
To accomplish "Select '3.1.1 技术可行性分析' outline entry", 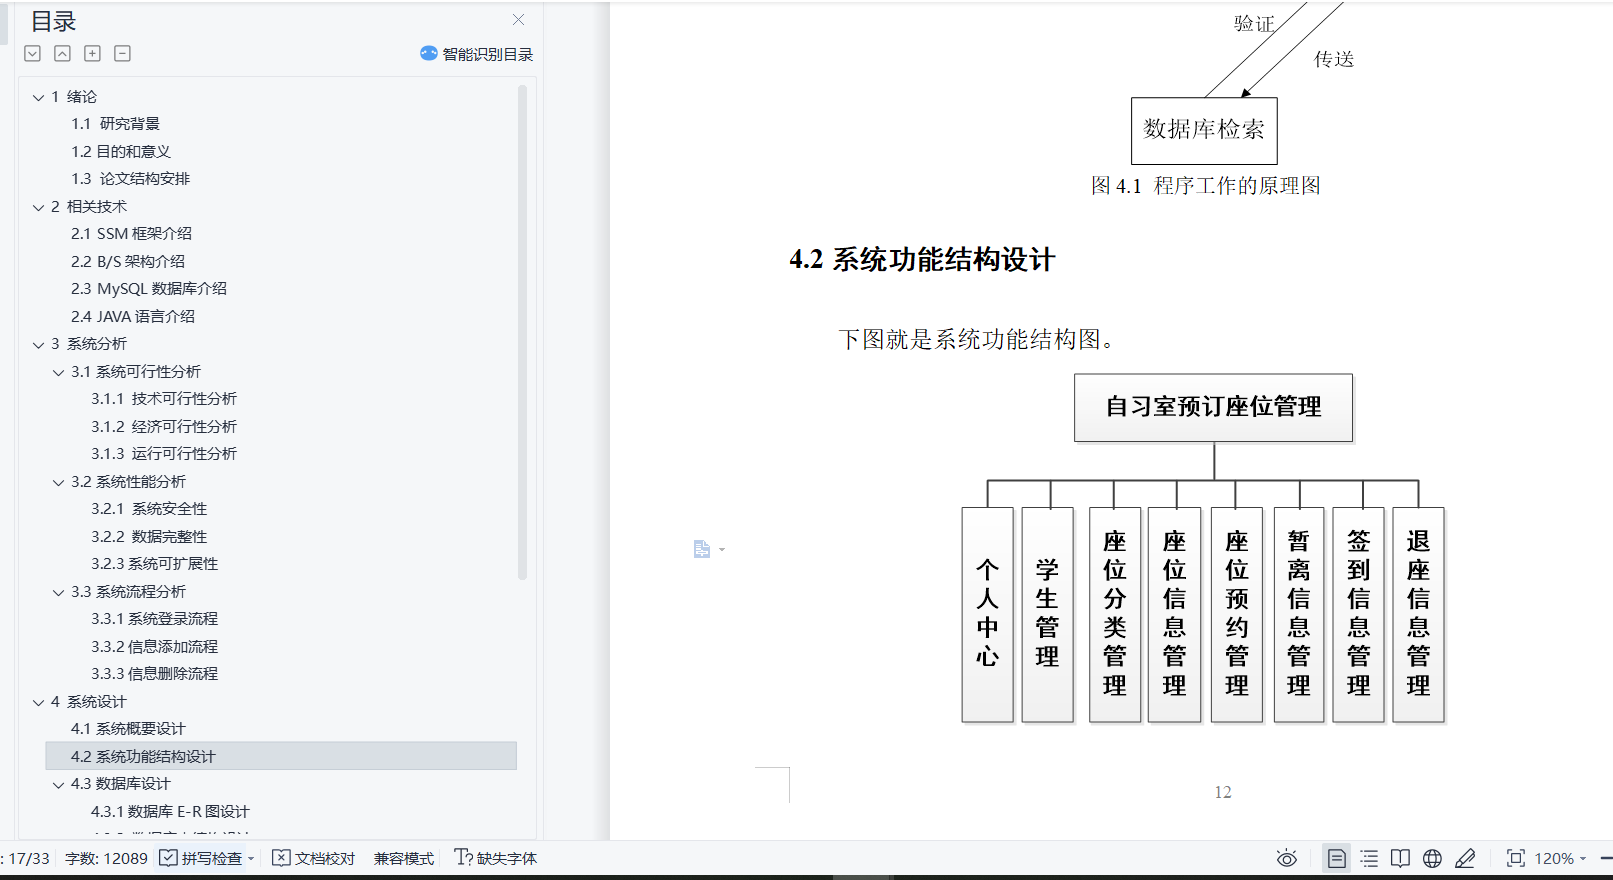I will [164, 399].
